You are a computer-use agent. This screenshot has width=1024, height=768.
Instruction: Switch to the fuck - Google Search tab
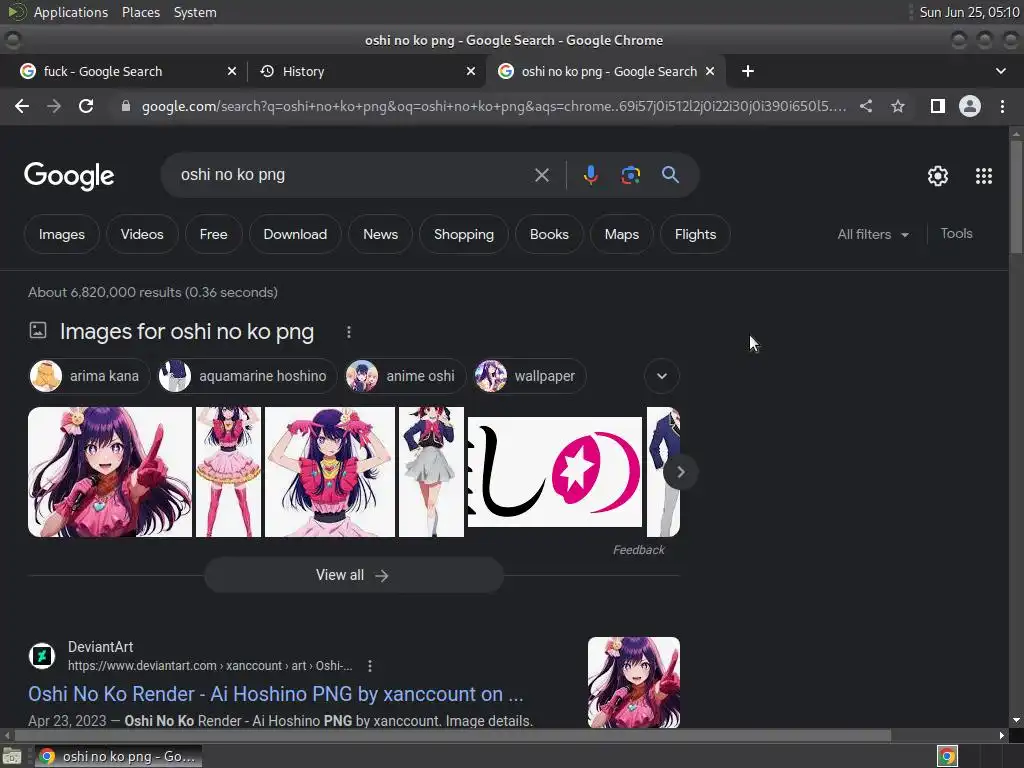click(127, 71)
